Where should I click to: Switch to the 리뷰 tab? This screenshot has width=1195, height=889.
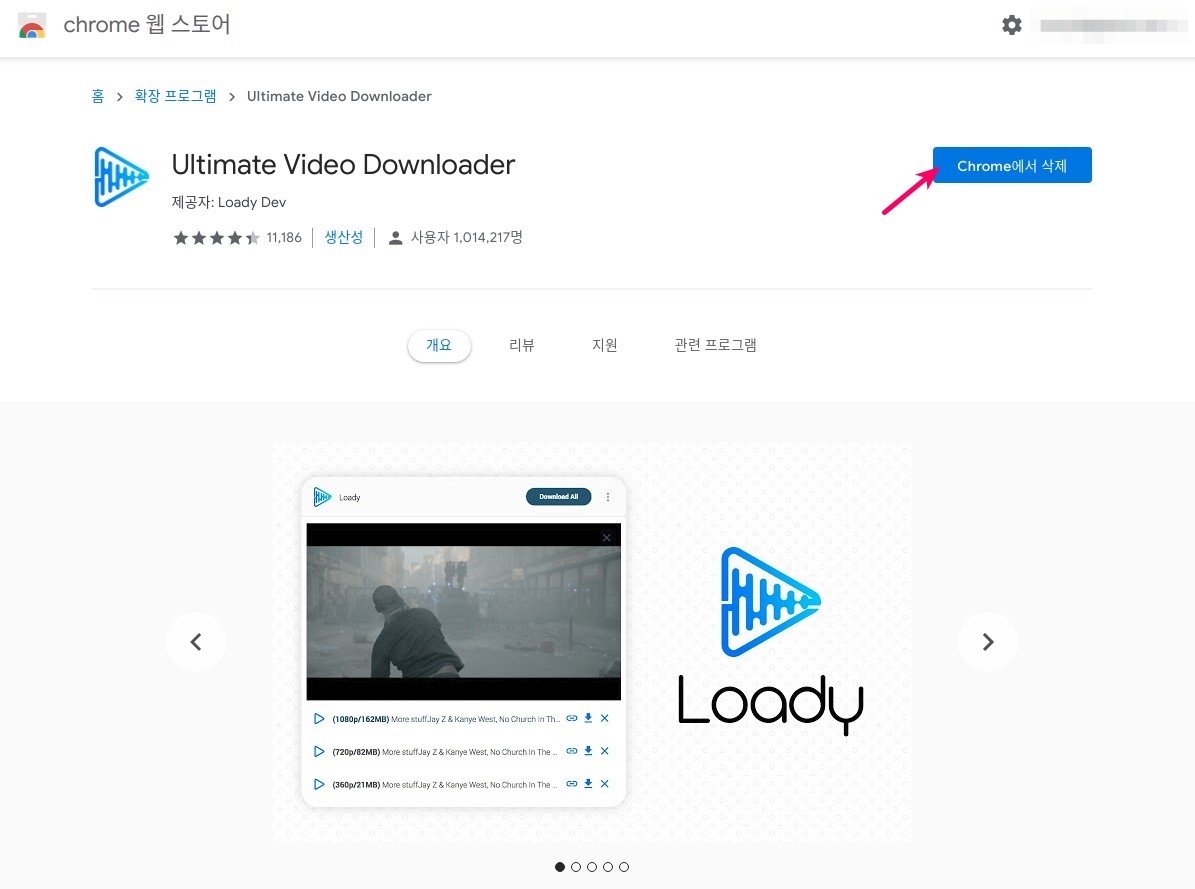point(522,345)
